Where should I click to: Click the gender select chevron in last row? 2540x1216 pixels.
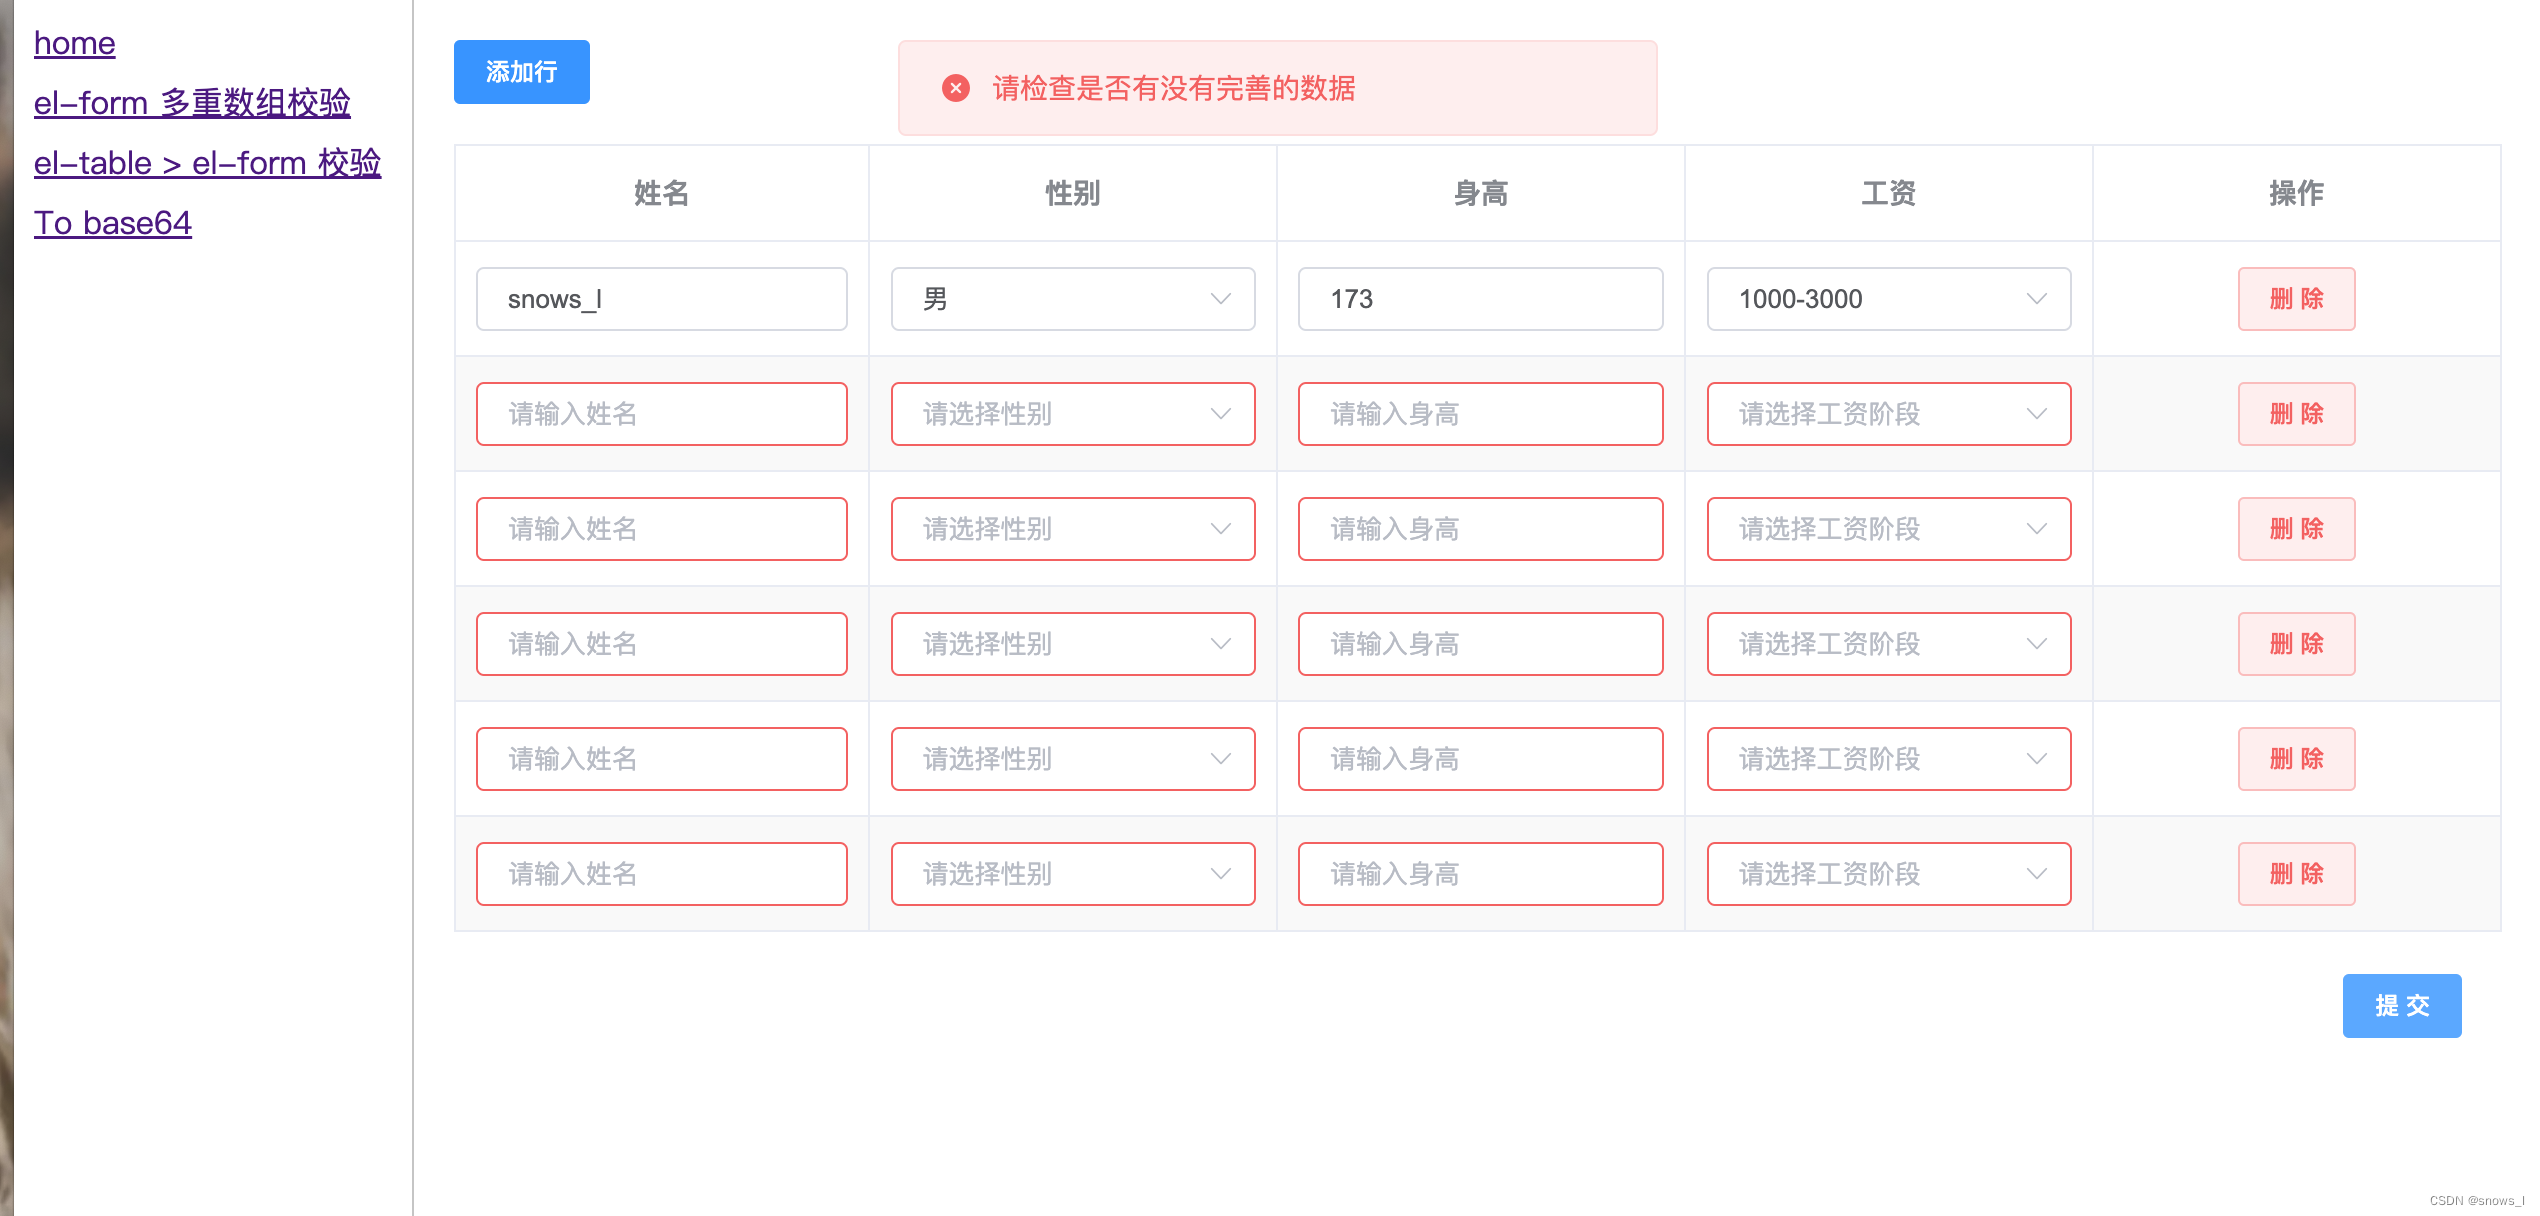tap(1220, 873)
